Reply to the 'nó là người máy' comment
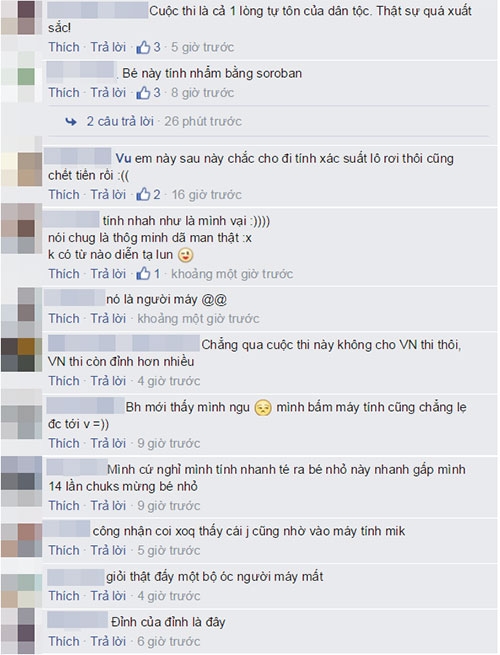 (x=108, y=319)
